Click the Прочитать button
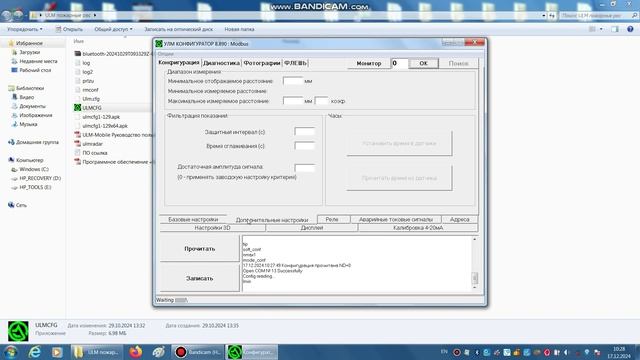640x360 pixels. 200,249
